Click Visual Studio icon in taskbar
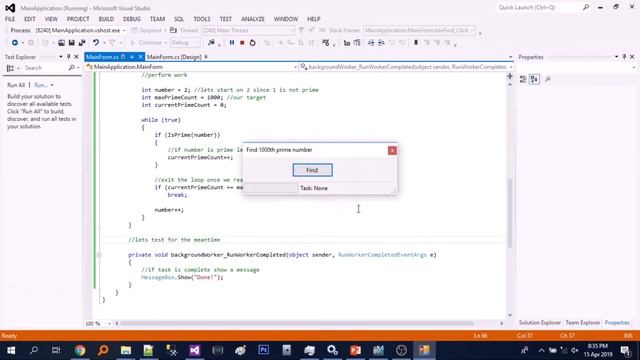Viewport: 640px width, 360px height. tap(195, 350)
